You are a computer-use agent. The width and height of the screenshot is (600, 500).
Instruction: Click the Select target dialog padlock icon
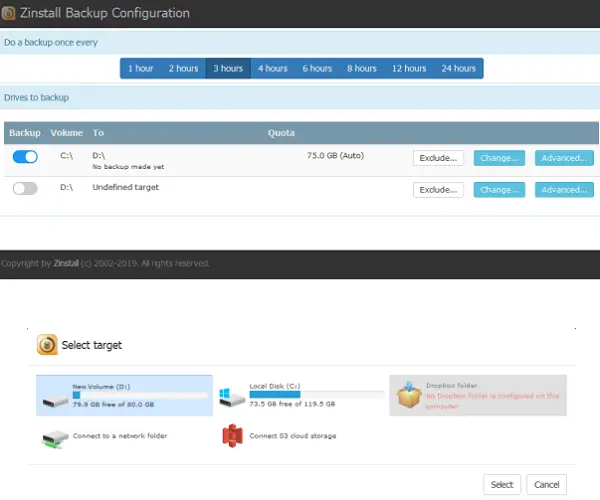47,345
